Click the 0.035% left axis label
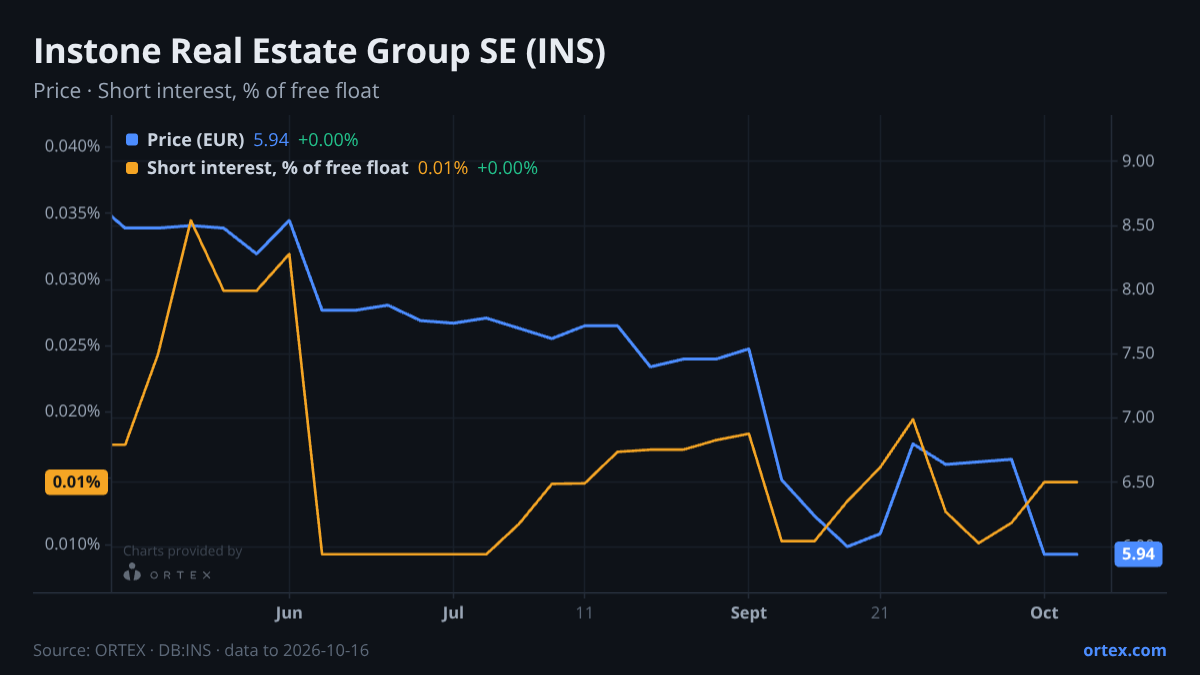Screen dimensions: 1200x675 (73, 213)
